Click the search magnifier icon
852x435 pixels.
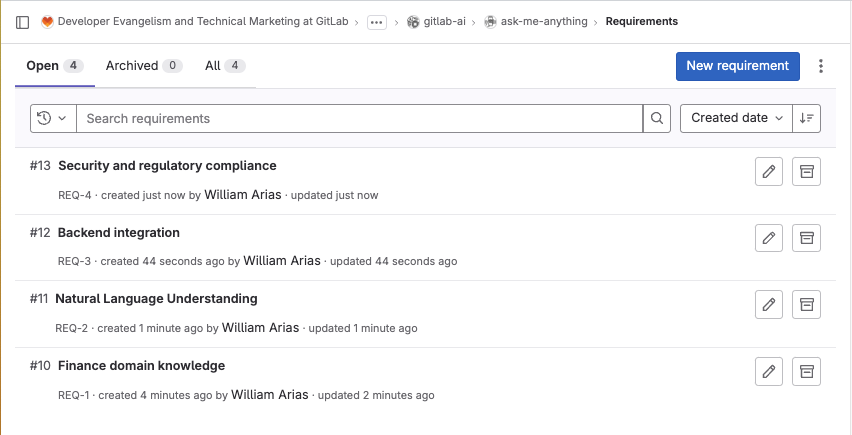(657, 118)
